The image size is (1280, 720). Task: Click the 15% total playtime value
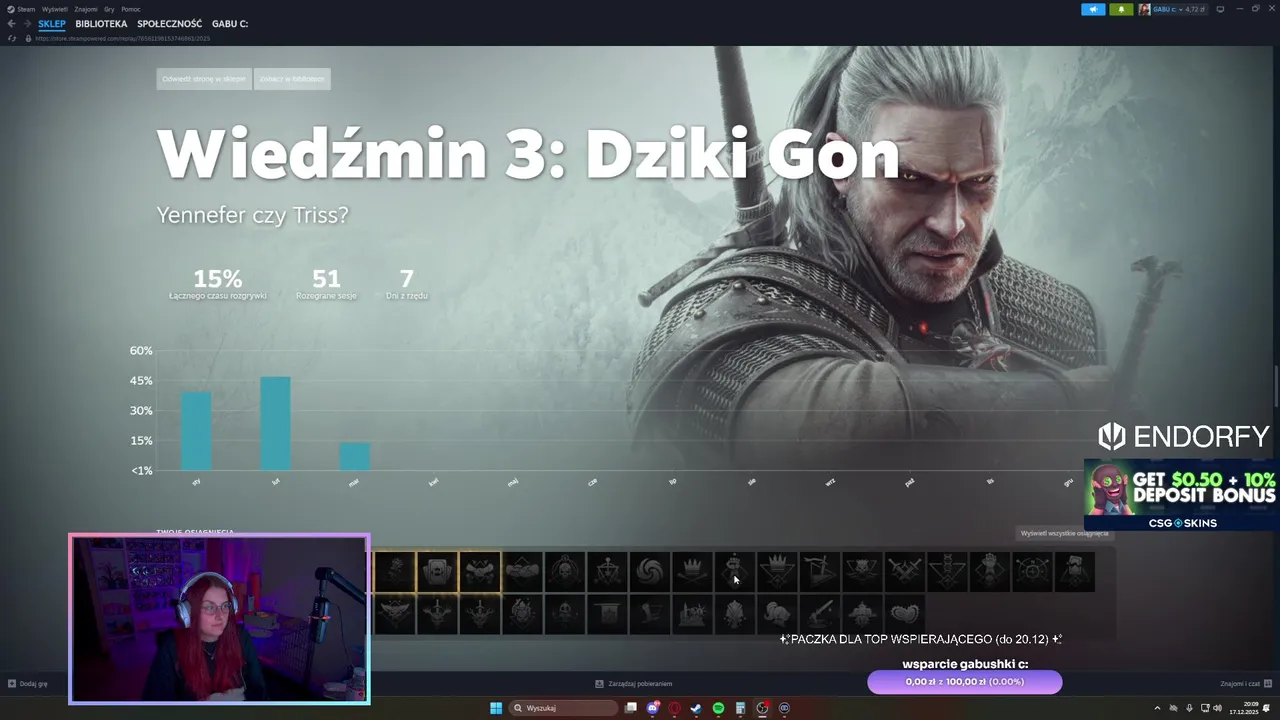(x=218, y=278)
